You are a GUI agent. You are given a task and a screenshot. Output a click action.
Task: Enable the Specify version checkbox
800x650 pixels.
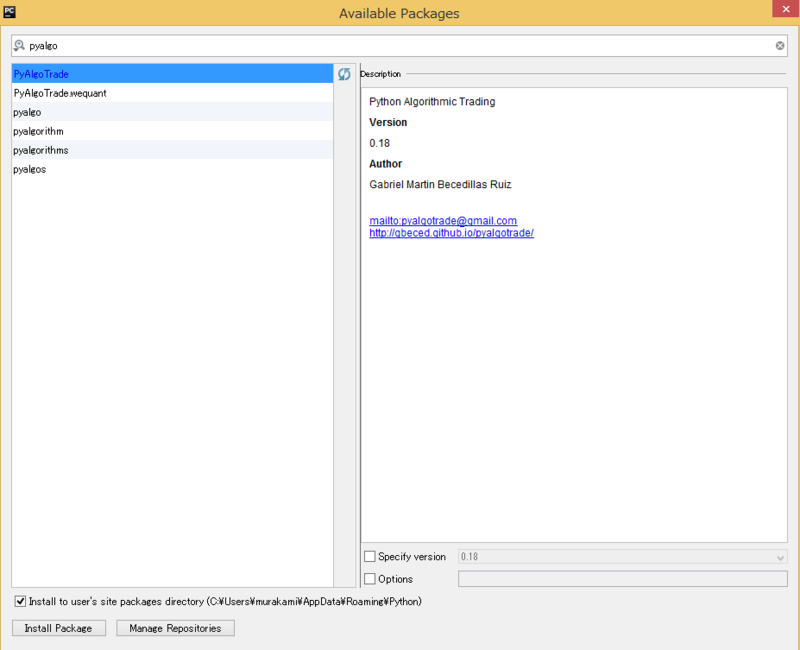(370, 556)
